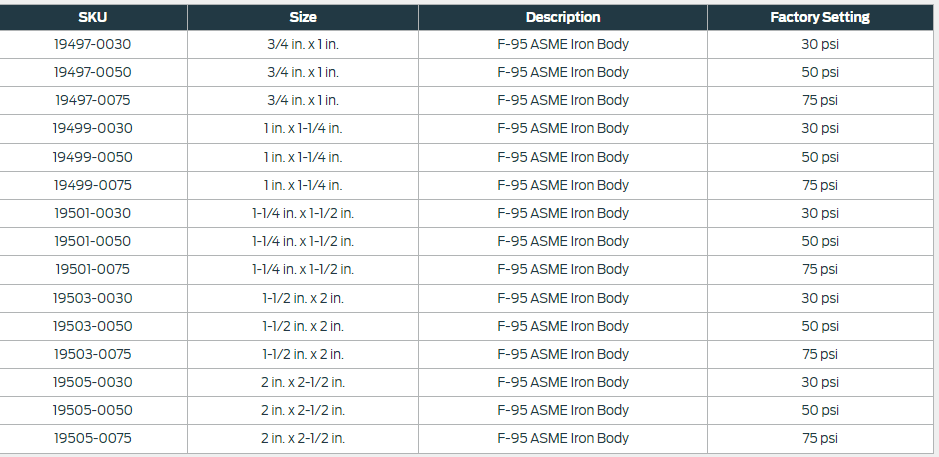Image resolution: width=939 pixels, height=457 pixels.
Task: Select SKU 19505-0075 cell
Action: point(93,438)
